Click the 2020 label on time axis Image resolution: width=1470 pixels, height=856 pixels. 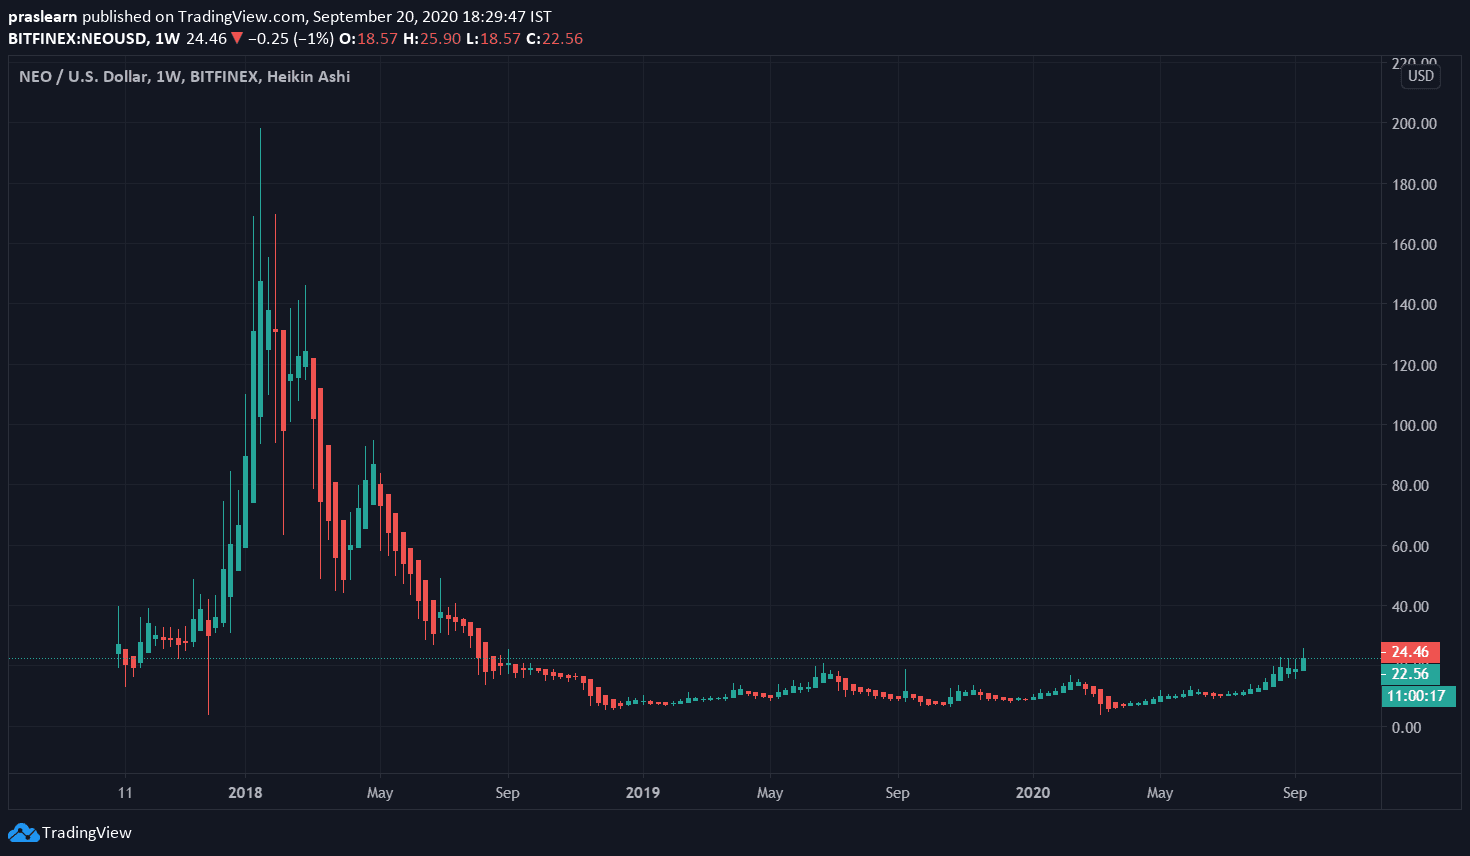click(1032, 793)
